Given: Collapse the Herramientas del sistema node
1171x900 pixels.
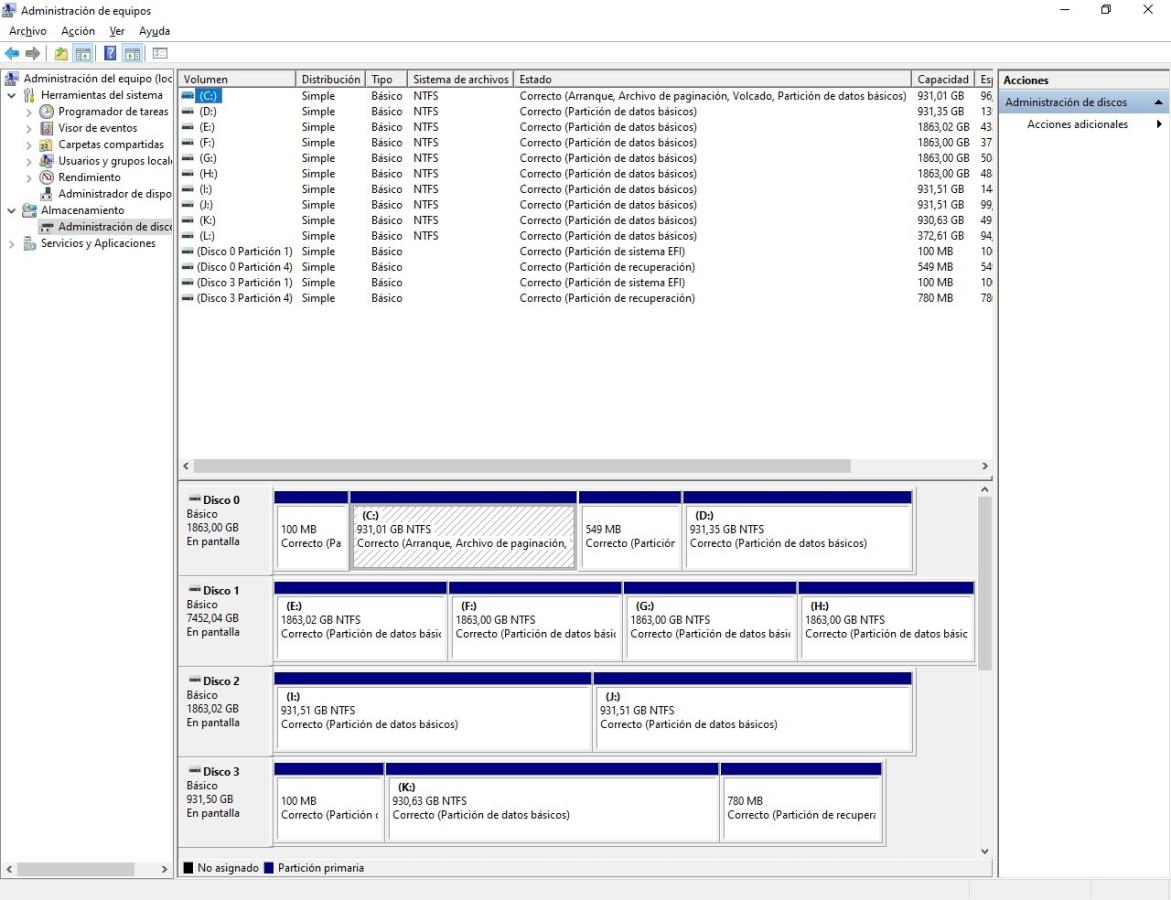Looking at the screenshot, I should 12,95.
